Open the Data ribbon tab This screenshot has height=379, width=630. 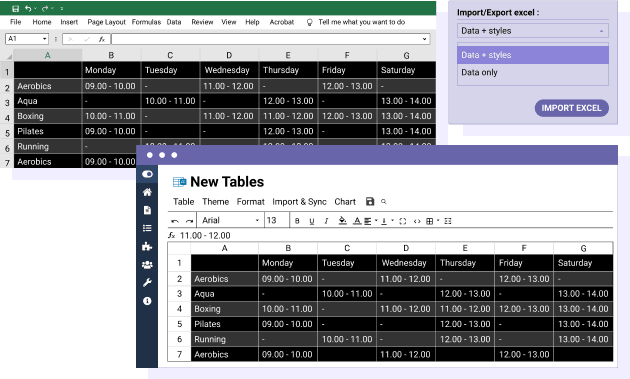point(174,22)
